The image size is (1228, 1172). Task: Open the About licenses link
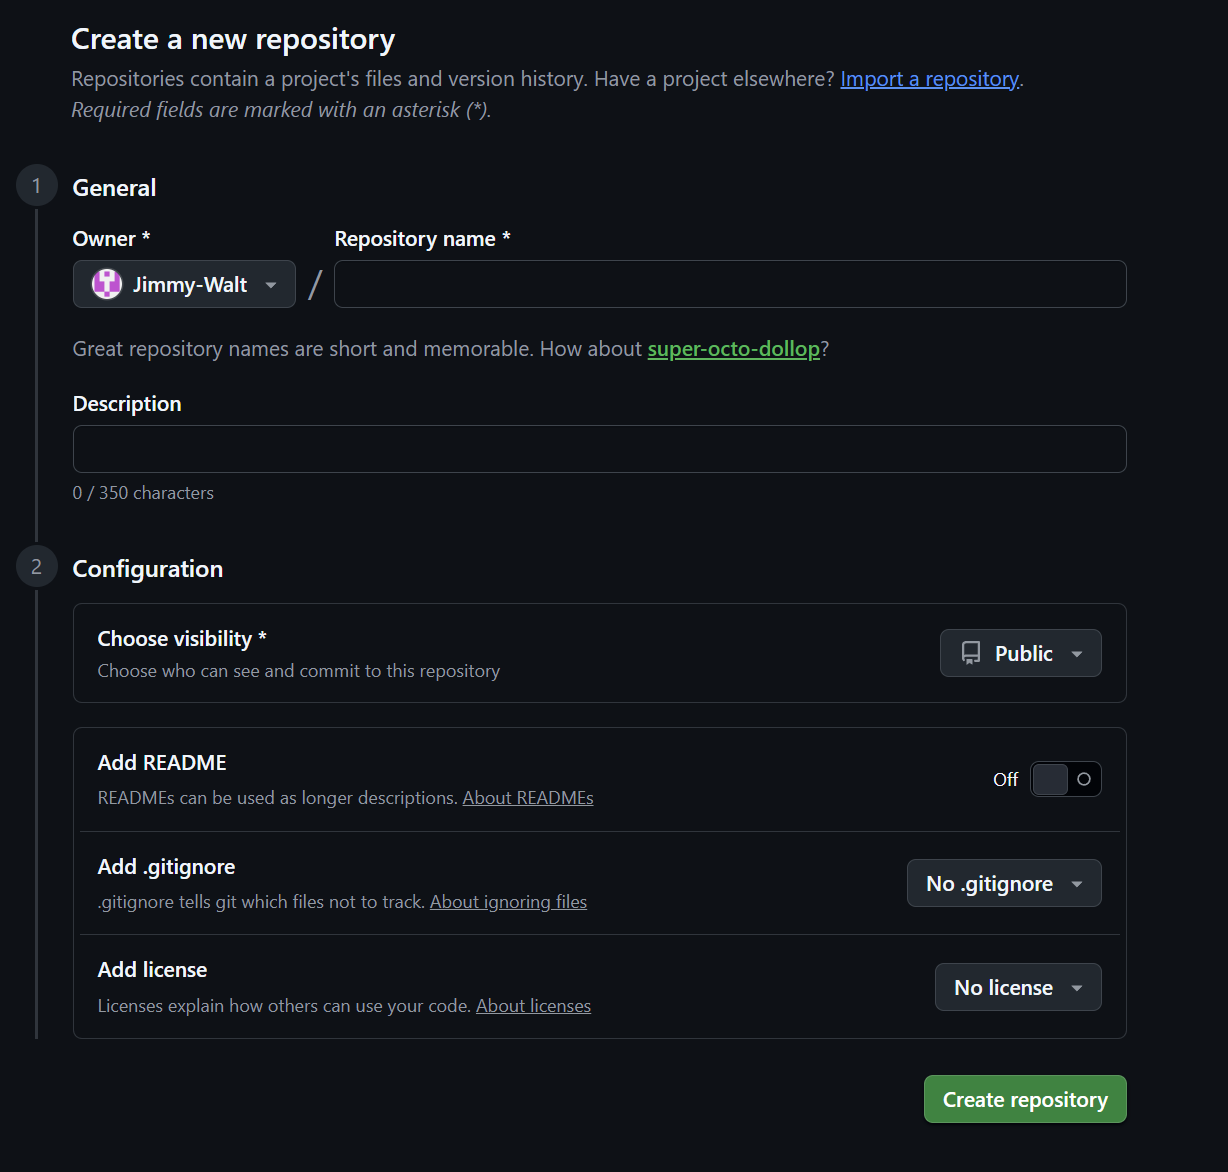[x=533, y=1006]
